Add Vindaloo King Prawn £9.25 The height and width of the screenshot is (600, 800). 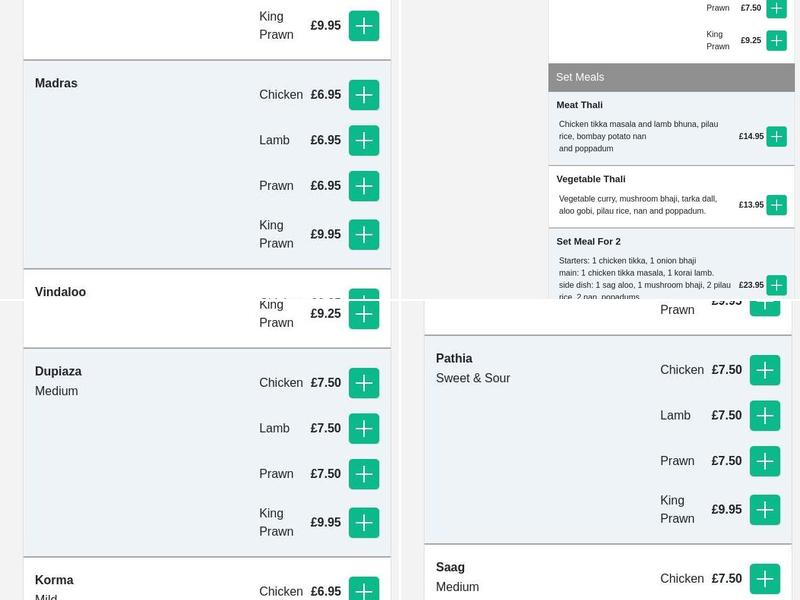[364, 314]
